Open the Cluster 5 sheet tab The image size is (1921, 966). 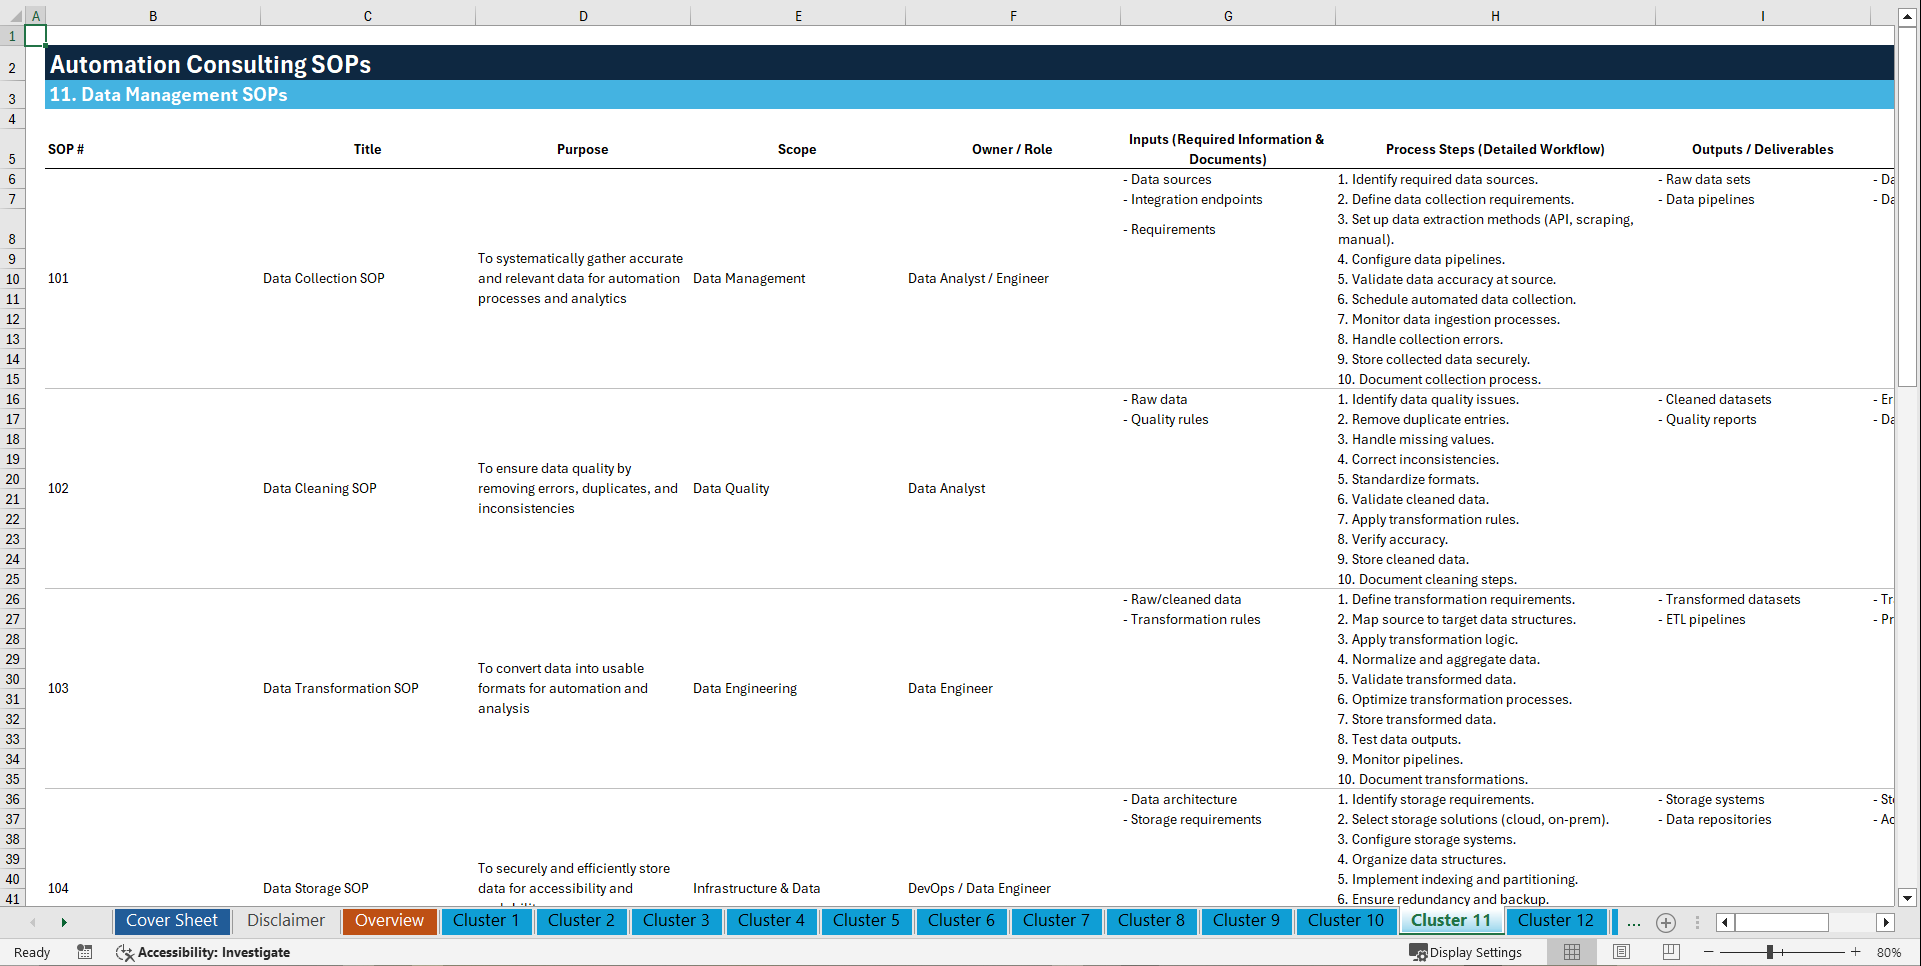tap(866, 921)
